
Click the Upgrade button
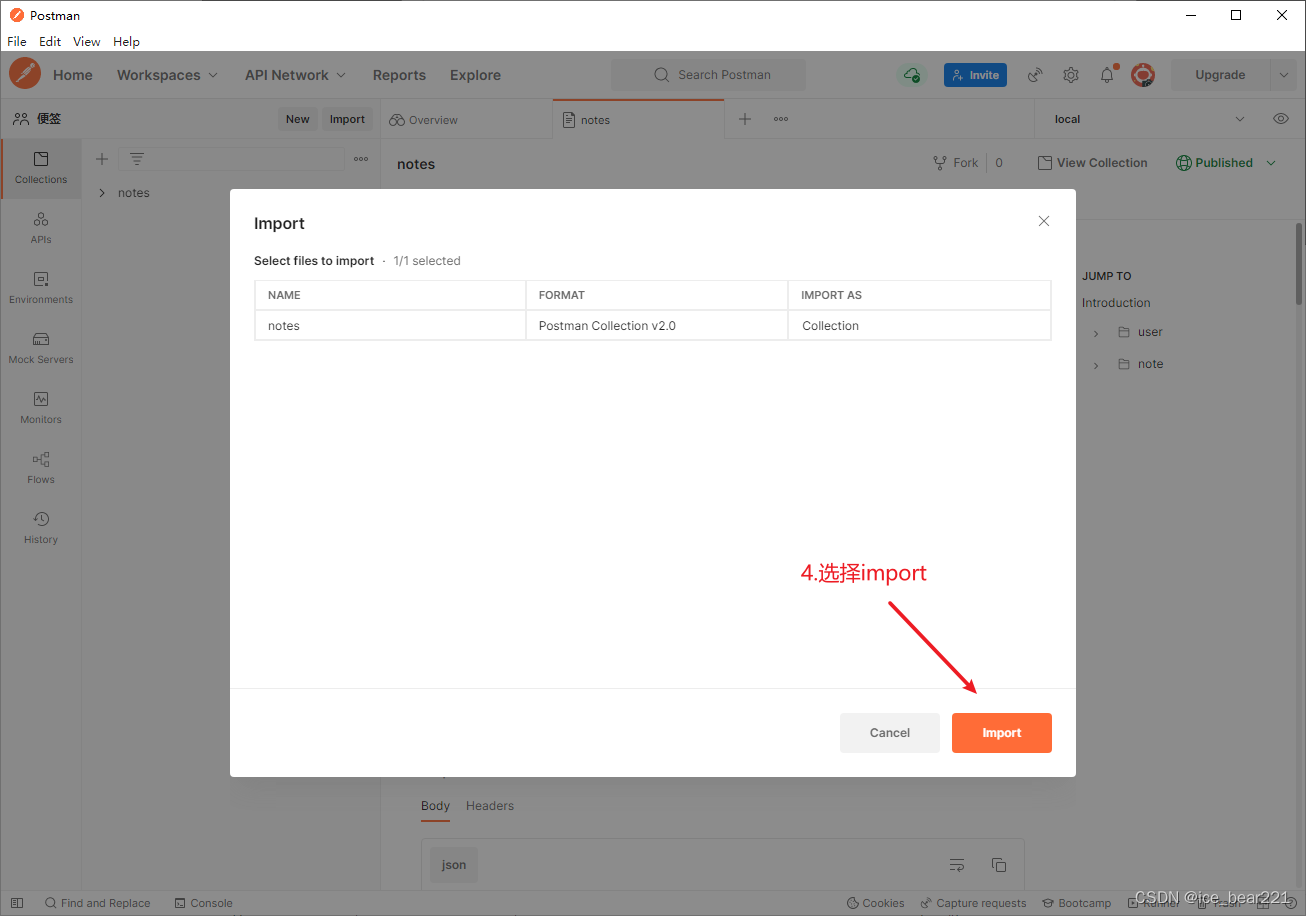1220,75
